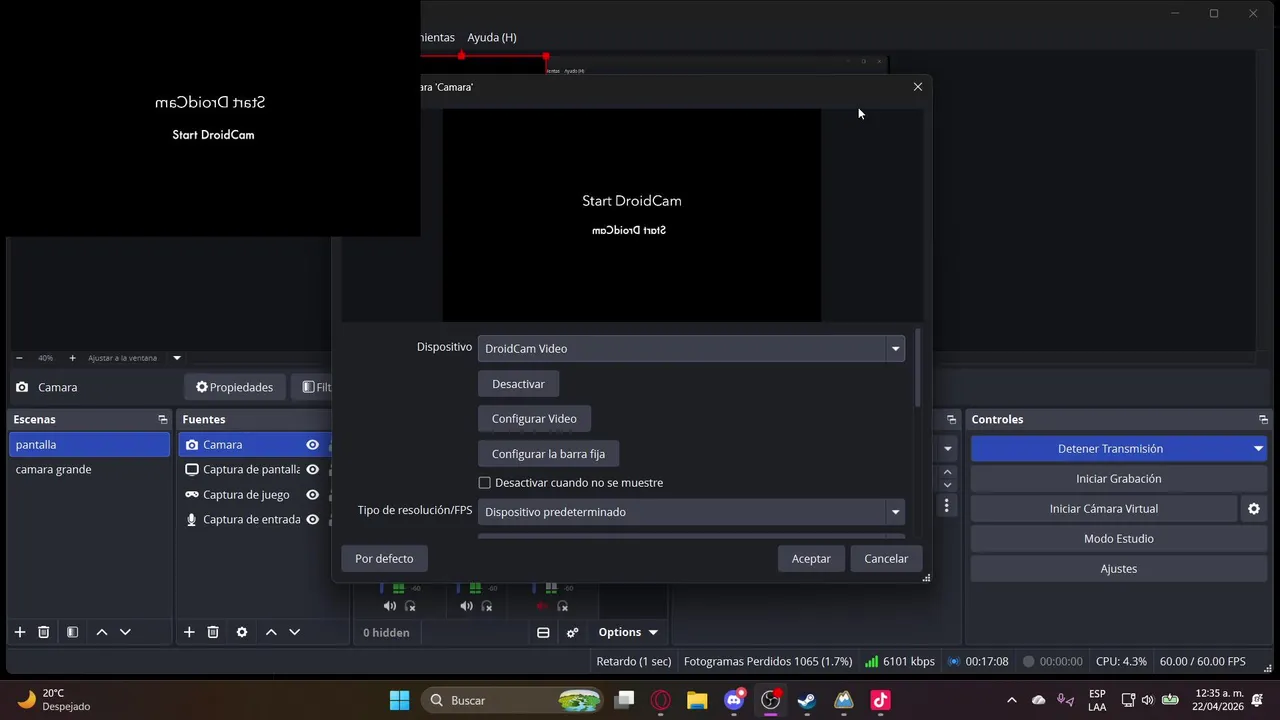The image size is (1280, 720).
Task: Confirm the dialog with Aceptar
Action: click(x=811, y=559)
